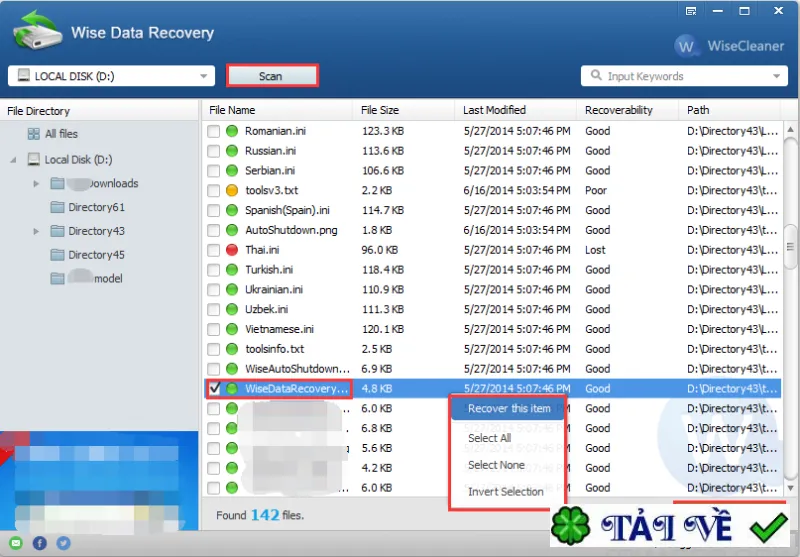Click the search magnifier icon
The image size is (800, 557).
pos(595,75)
